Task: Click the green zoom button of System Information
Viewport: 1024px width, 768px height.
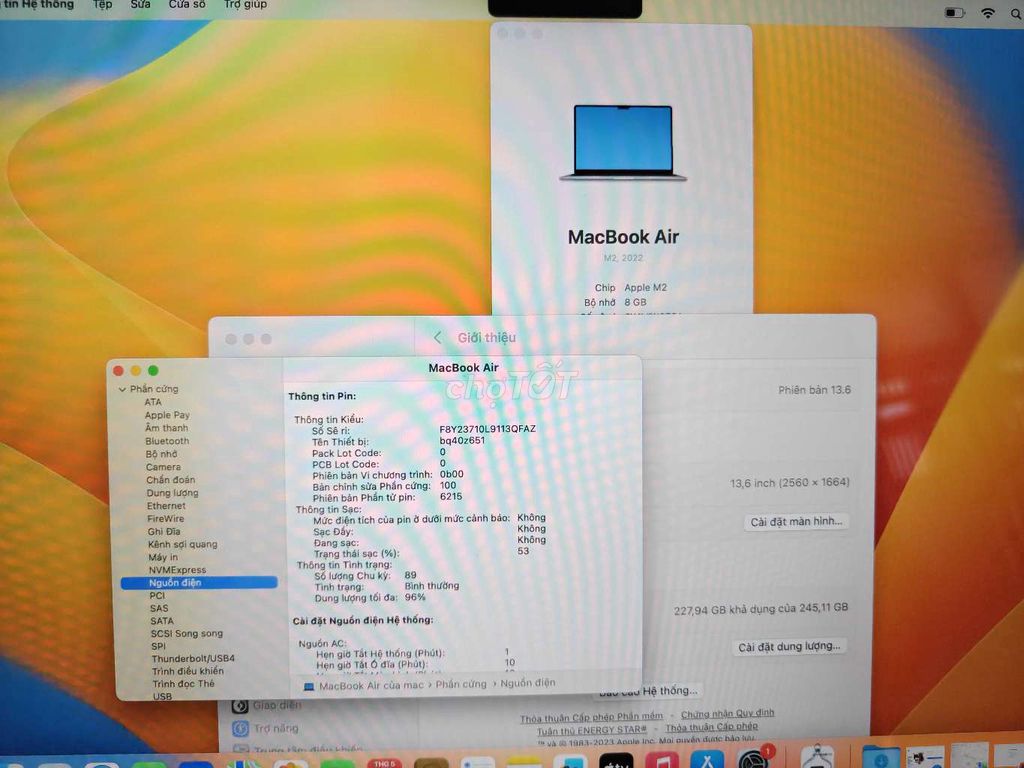Action: (153, 371)
